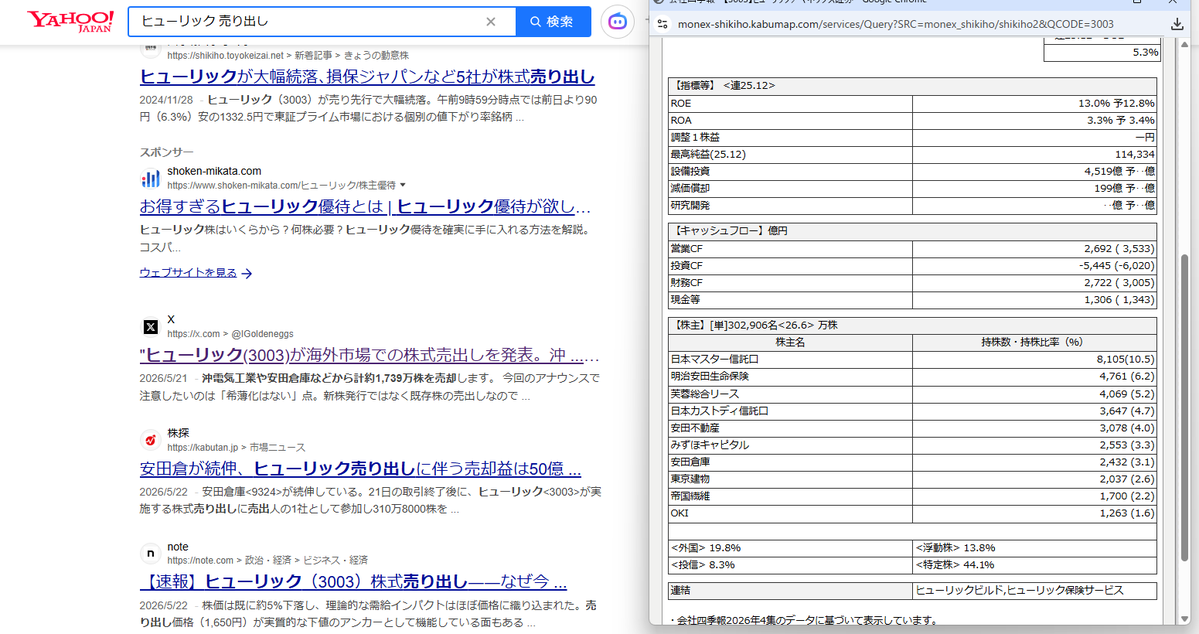
Task: Open the ウェブサイトを見る link
Action: click(x=188, y=272)
